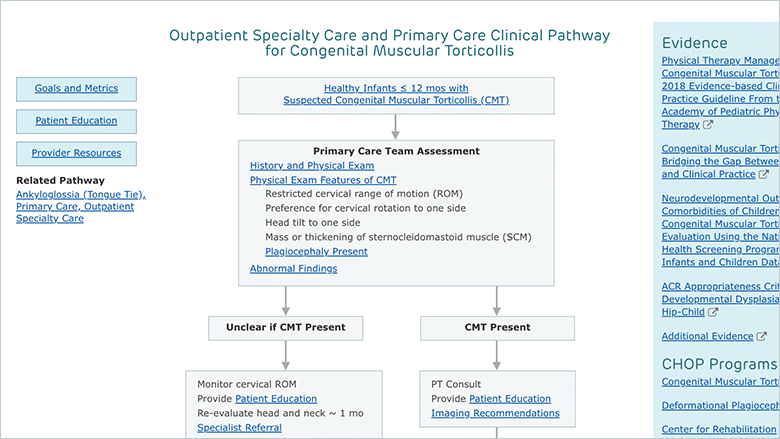Click external-link icon beside Additional Evidence

click(x=761, y=337)
